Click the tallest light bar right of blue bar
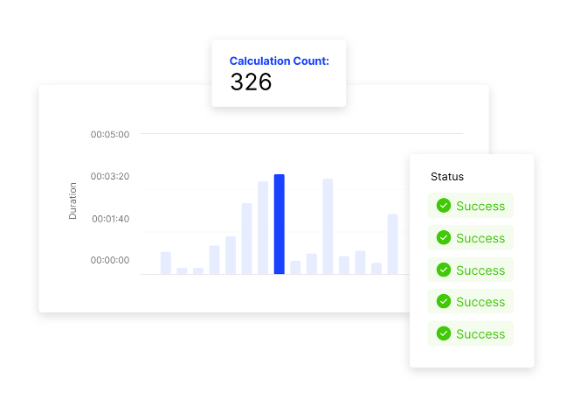Screen dimensions: 576x415 tap(328, 227)
